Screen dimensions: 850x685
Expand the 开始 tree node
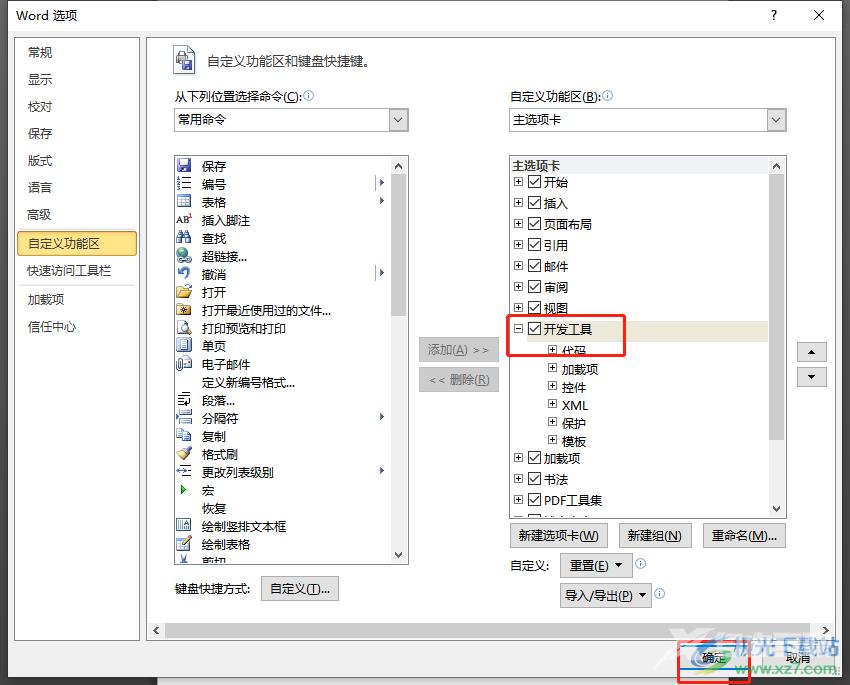[x=518, y=182]
